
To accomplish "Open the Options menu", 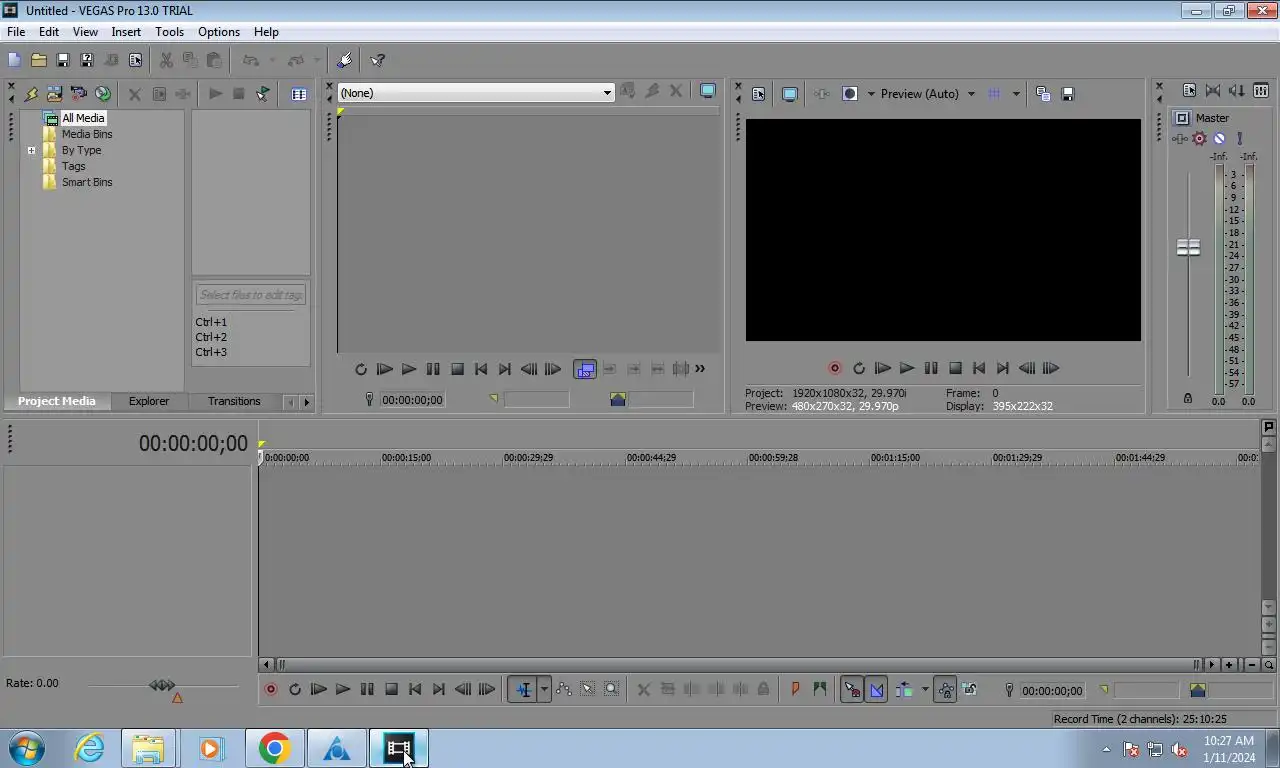I will (x=219, y=32).
